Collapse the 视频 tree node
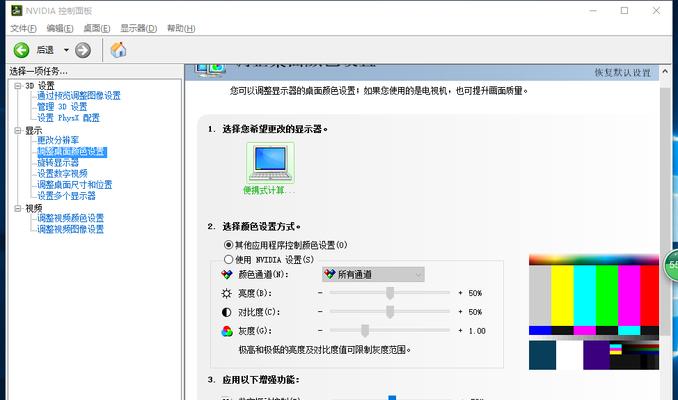Image resolution: width=678 pixels, height=400 pixels. (x=18, y=208)
